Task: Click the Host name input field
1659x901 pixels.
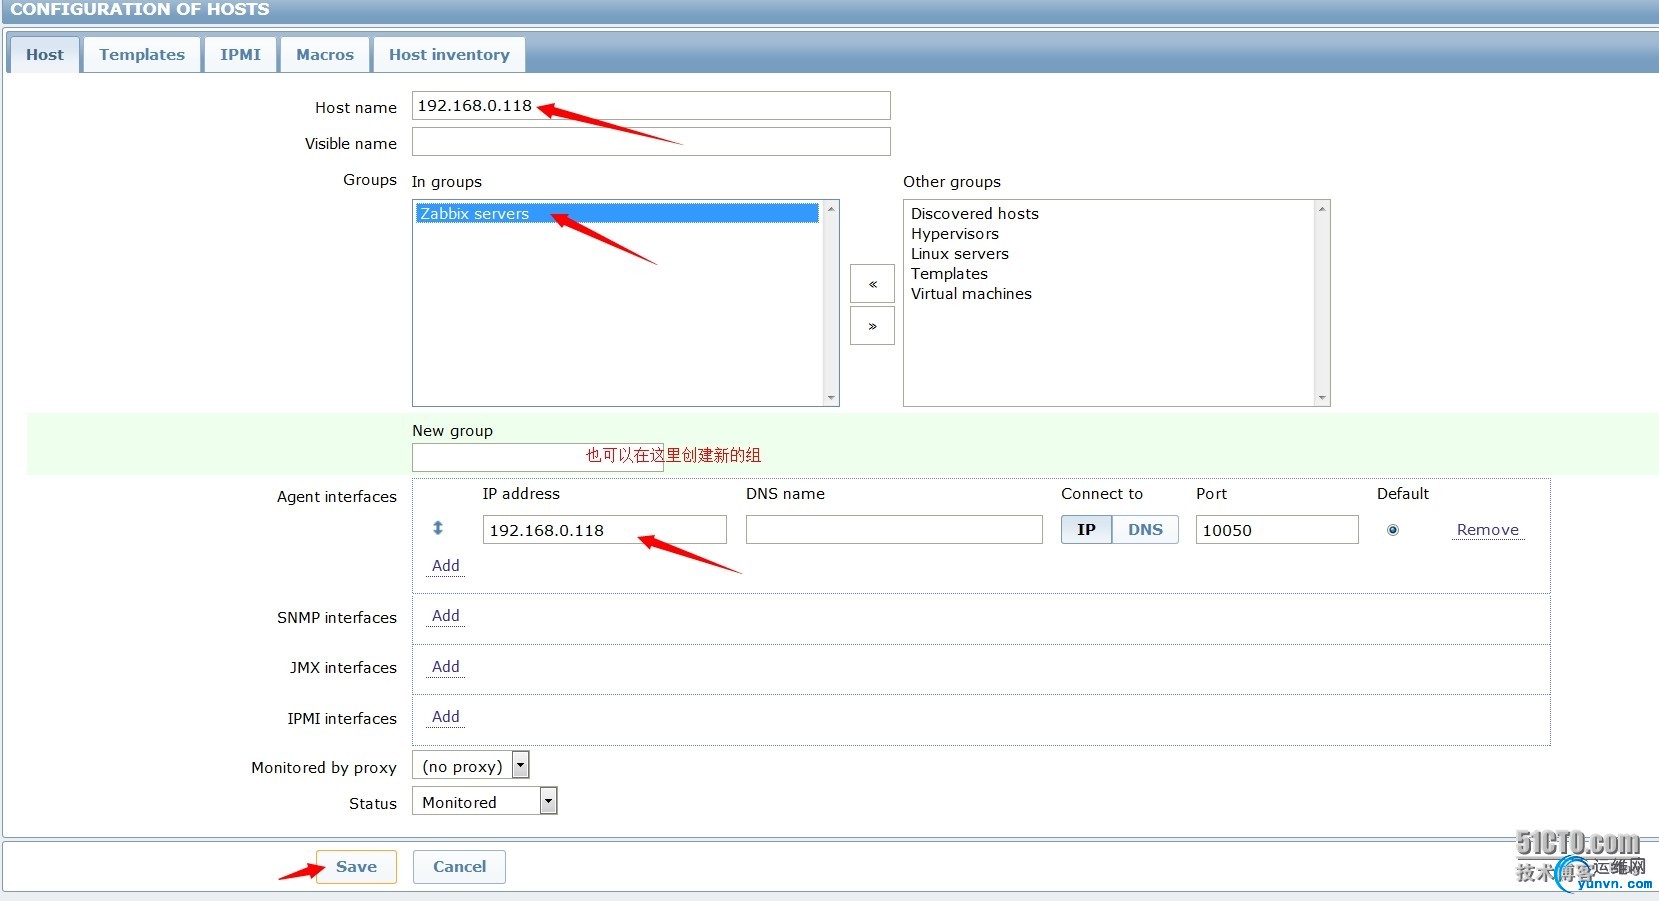Action: point(651,106)
